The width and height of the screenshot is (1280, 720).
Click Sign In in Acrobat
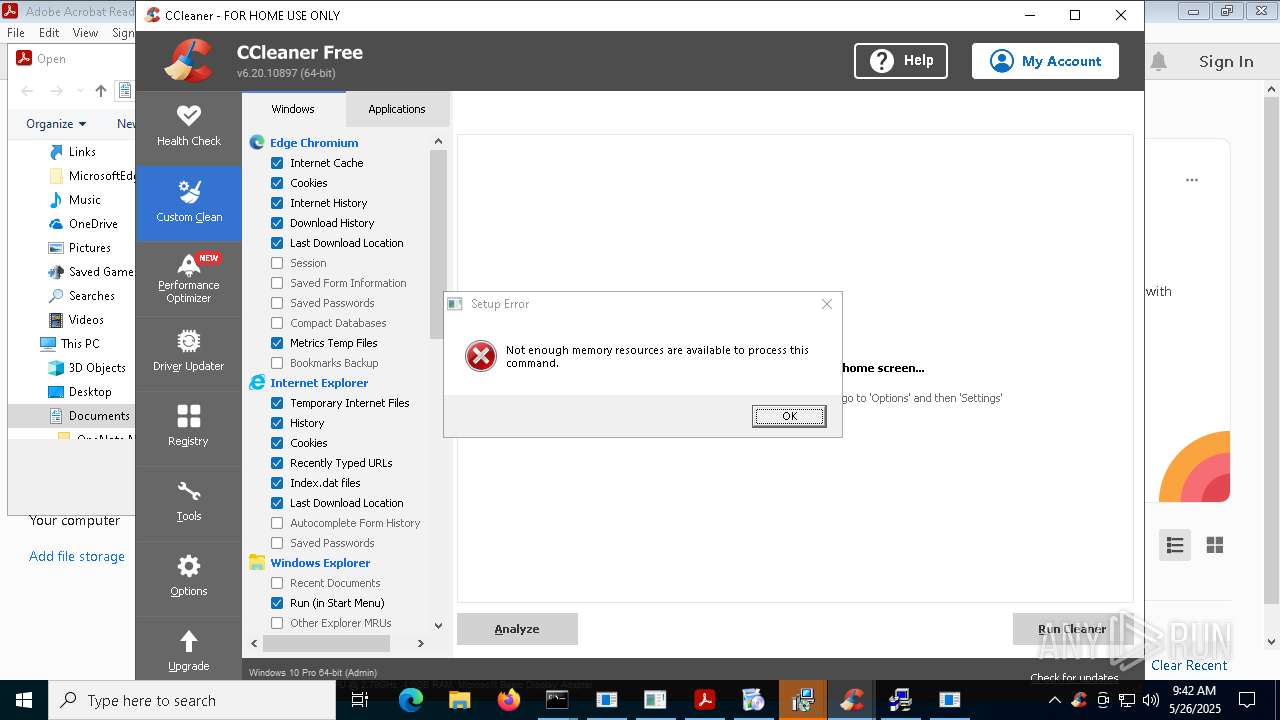click(1226, 62)
